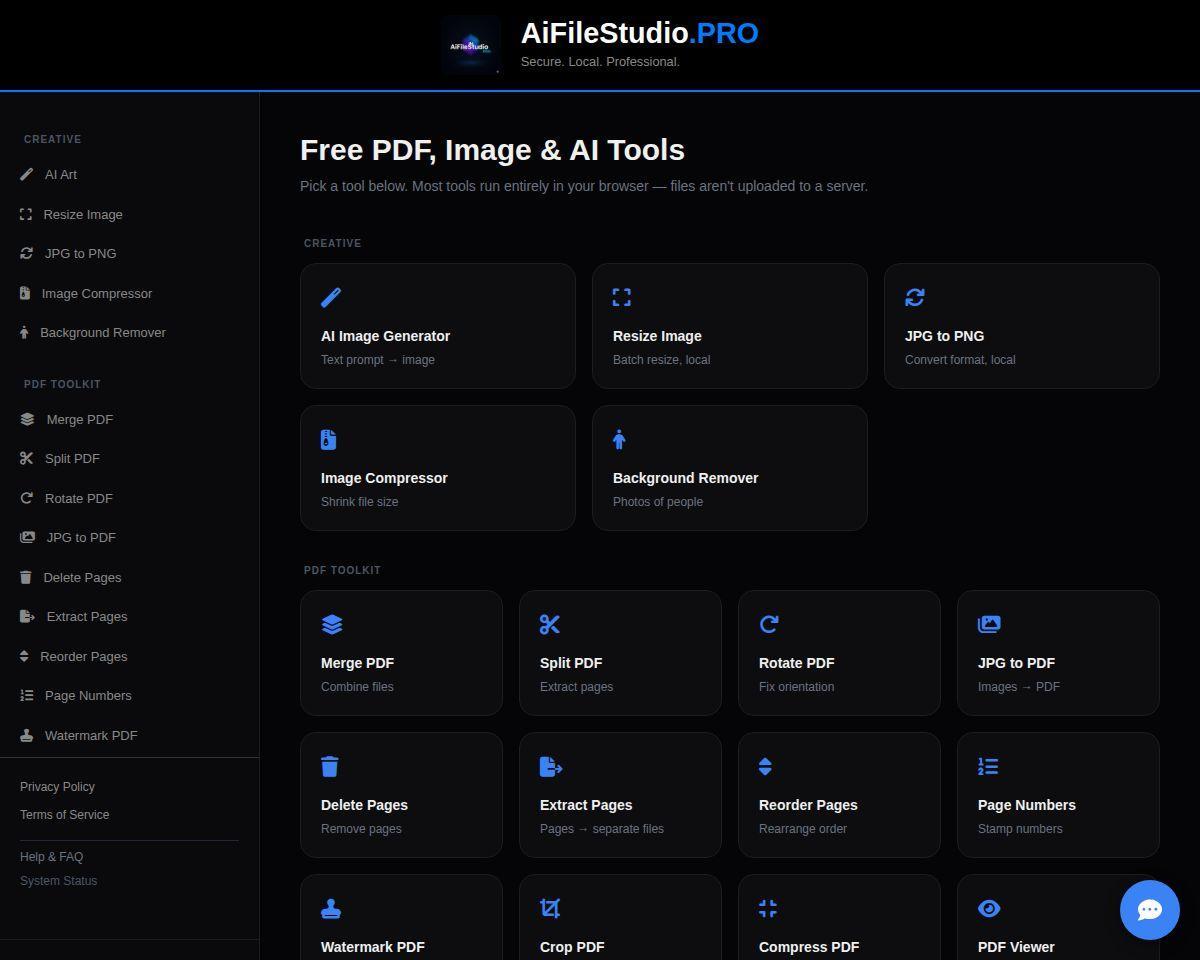Screen dimensions: 1200x960
Task: Click the Rotate PDF sidebar icon
Action: [x=27, y=498]
